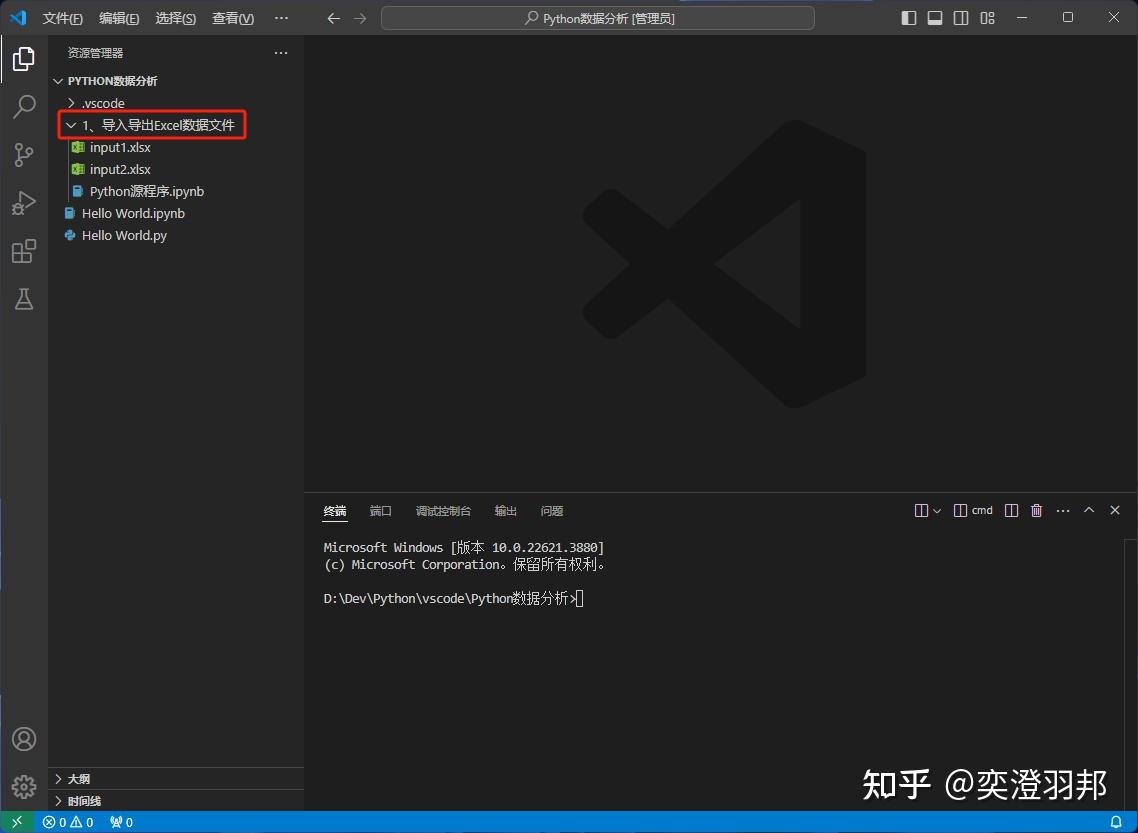Toggle maximize the panel with chevron up
This screenshot has width=1138, height=833.
coord(1089,510)
